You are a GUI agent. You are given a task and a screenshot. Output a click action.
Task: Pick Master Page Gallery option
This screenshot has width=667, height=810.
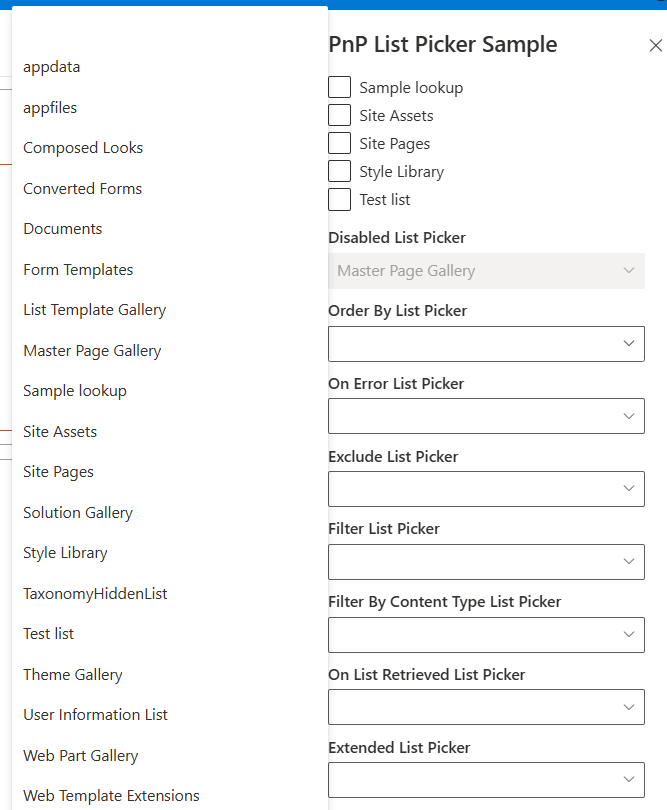point(92,351)
